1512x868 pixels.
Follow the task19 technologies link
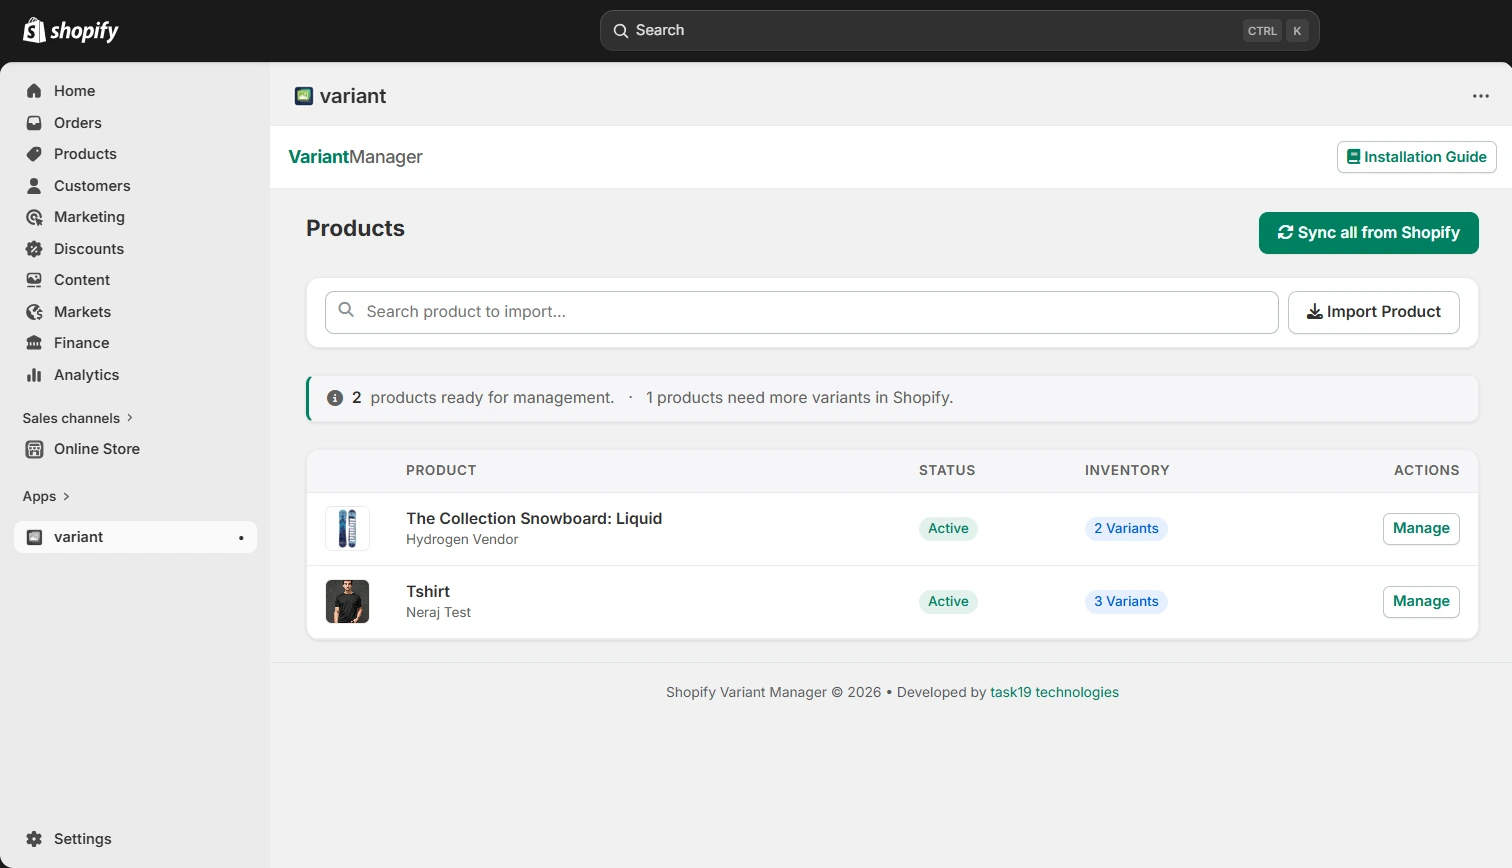(1054, 692)
